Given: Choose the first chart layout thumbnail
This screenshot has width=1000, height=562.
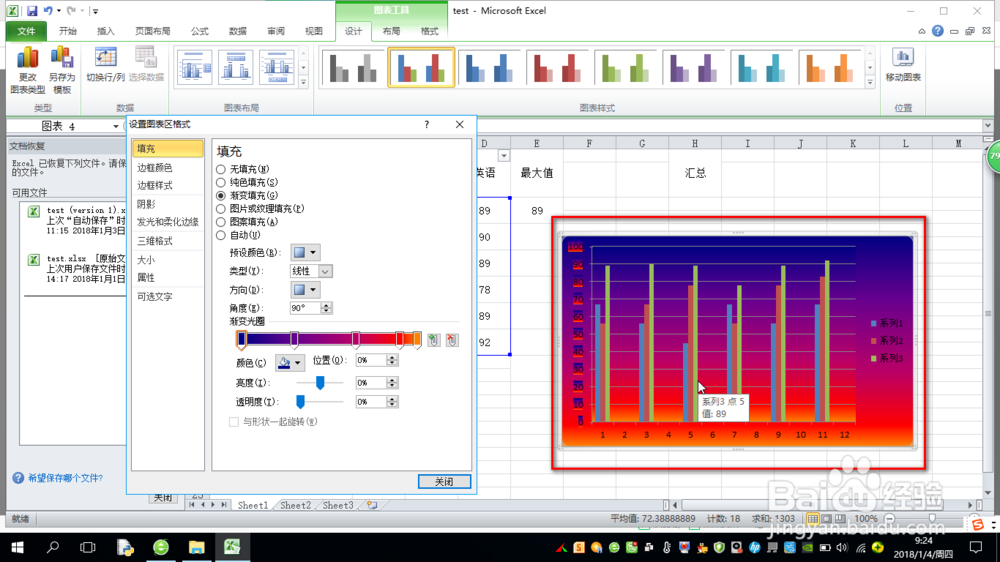Looking at the screenshot, I should pyautogui.click(x=195, y=67).
